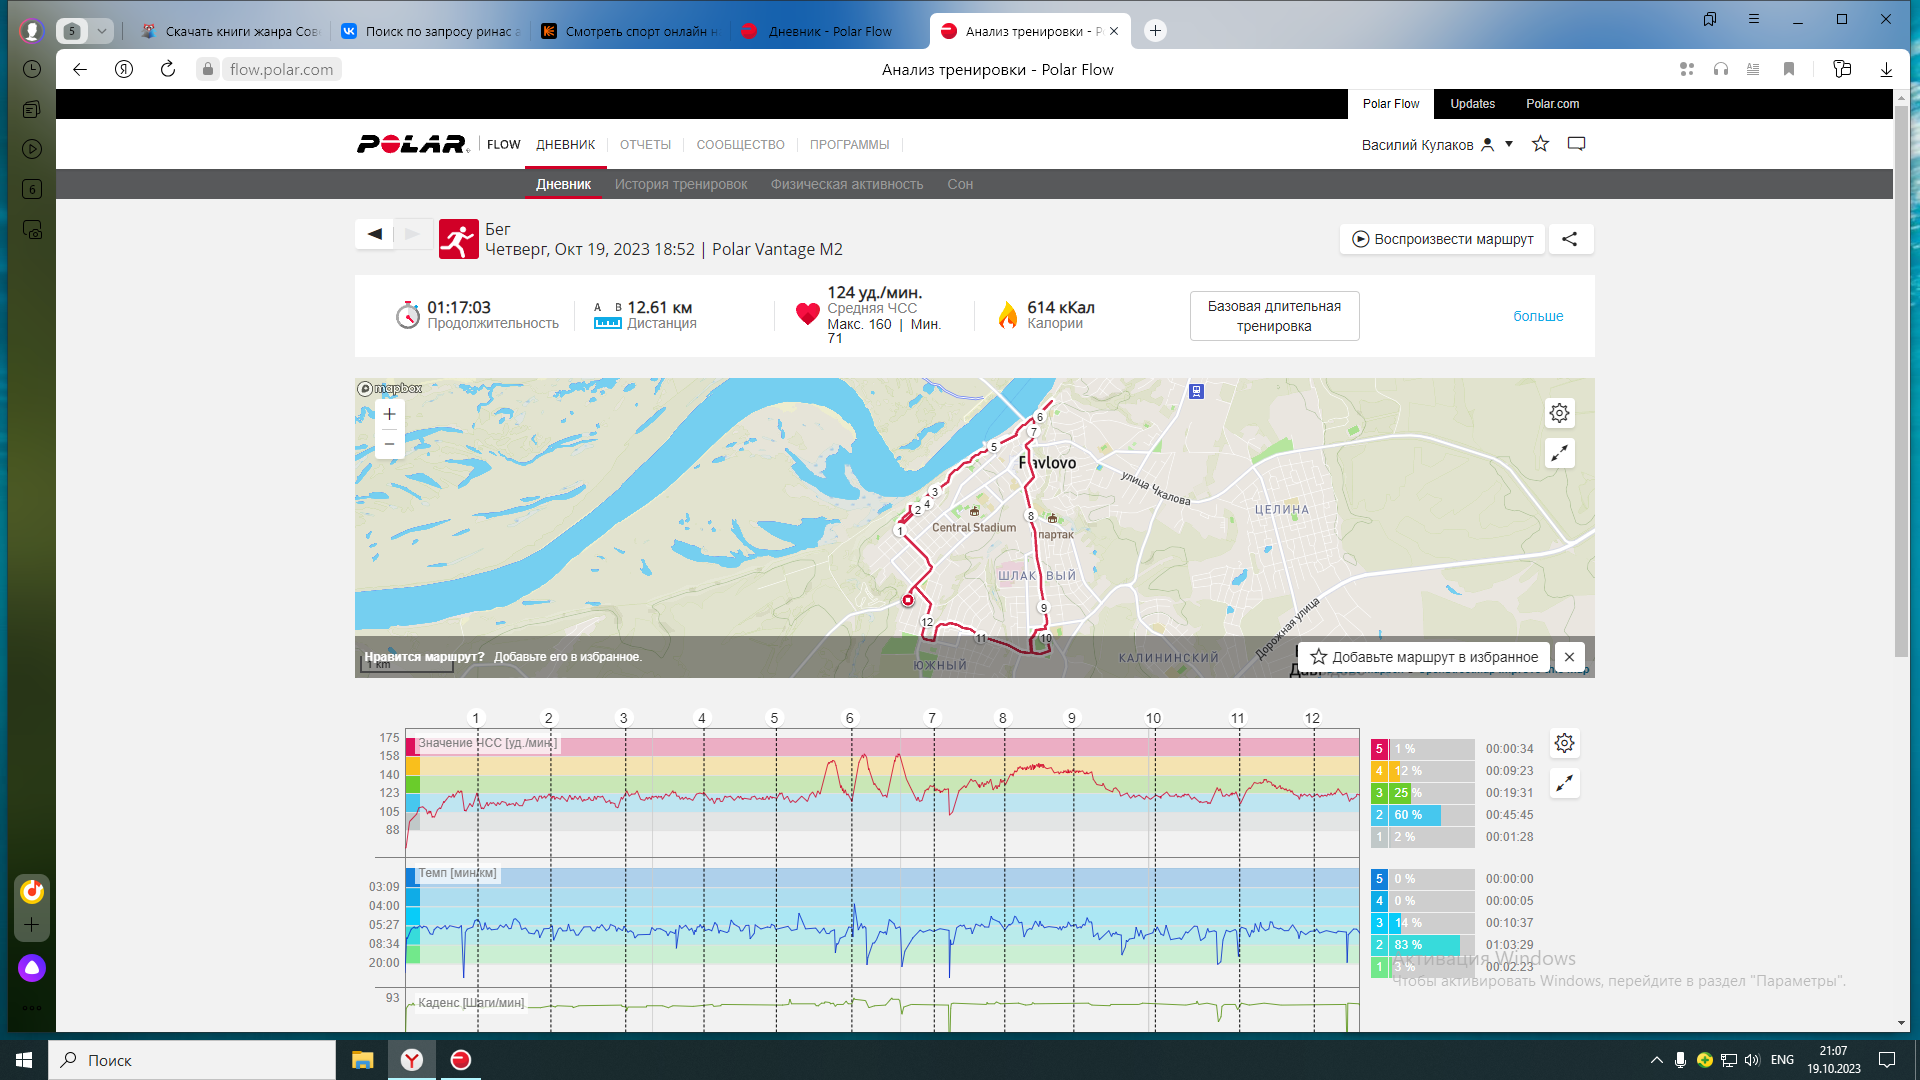Click the Polar logo
Viewport: 1920px width, 1080px height.
413,144
